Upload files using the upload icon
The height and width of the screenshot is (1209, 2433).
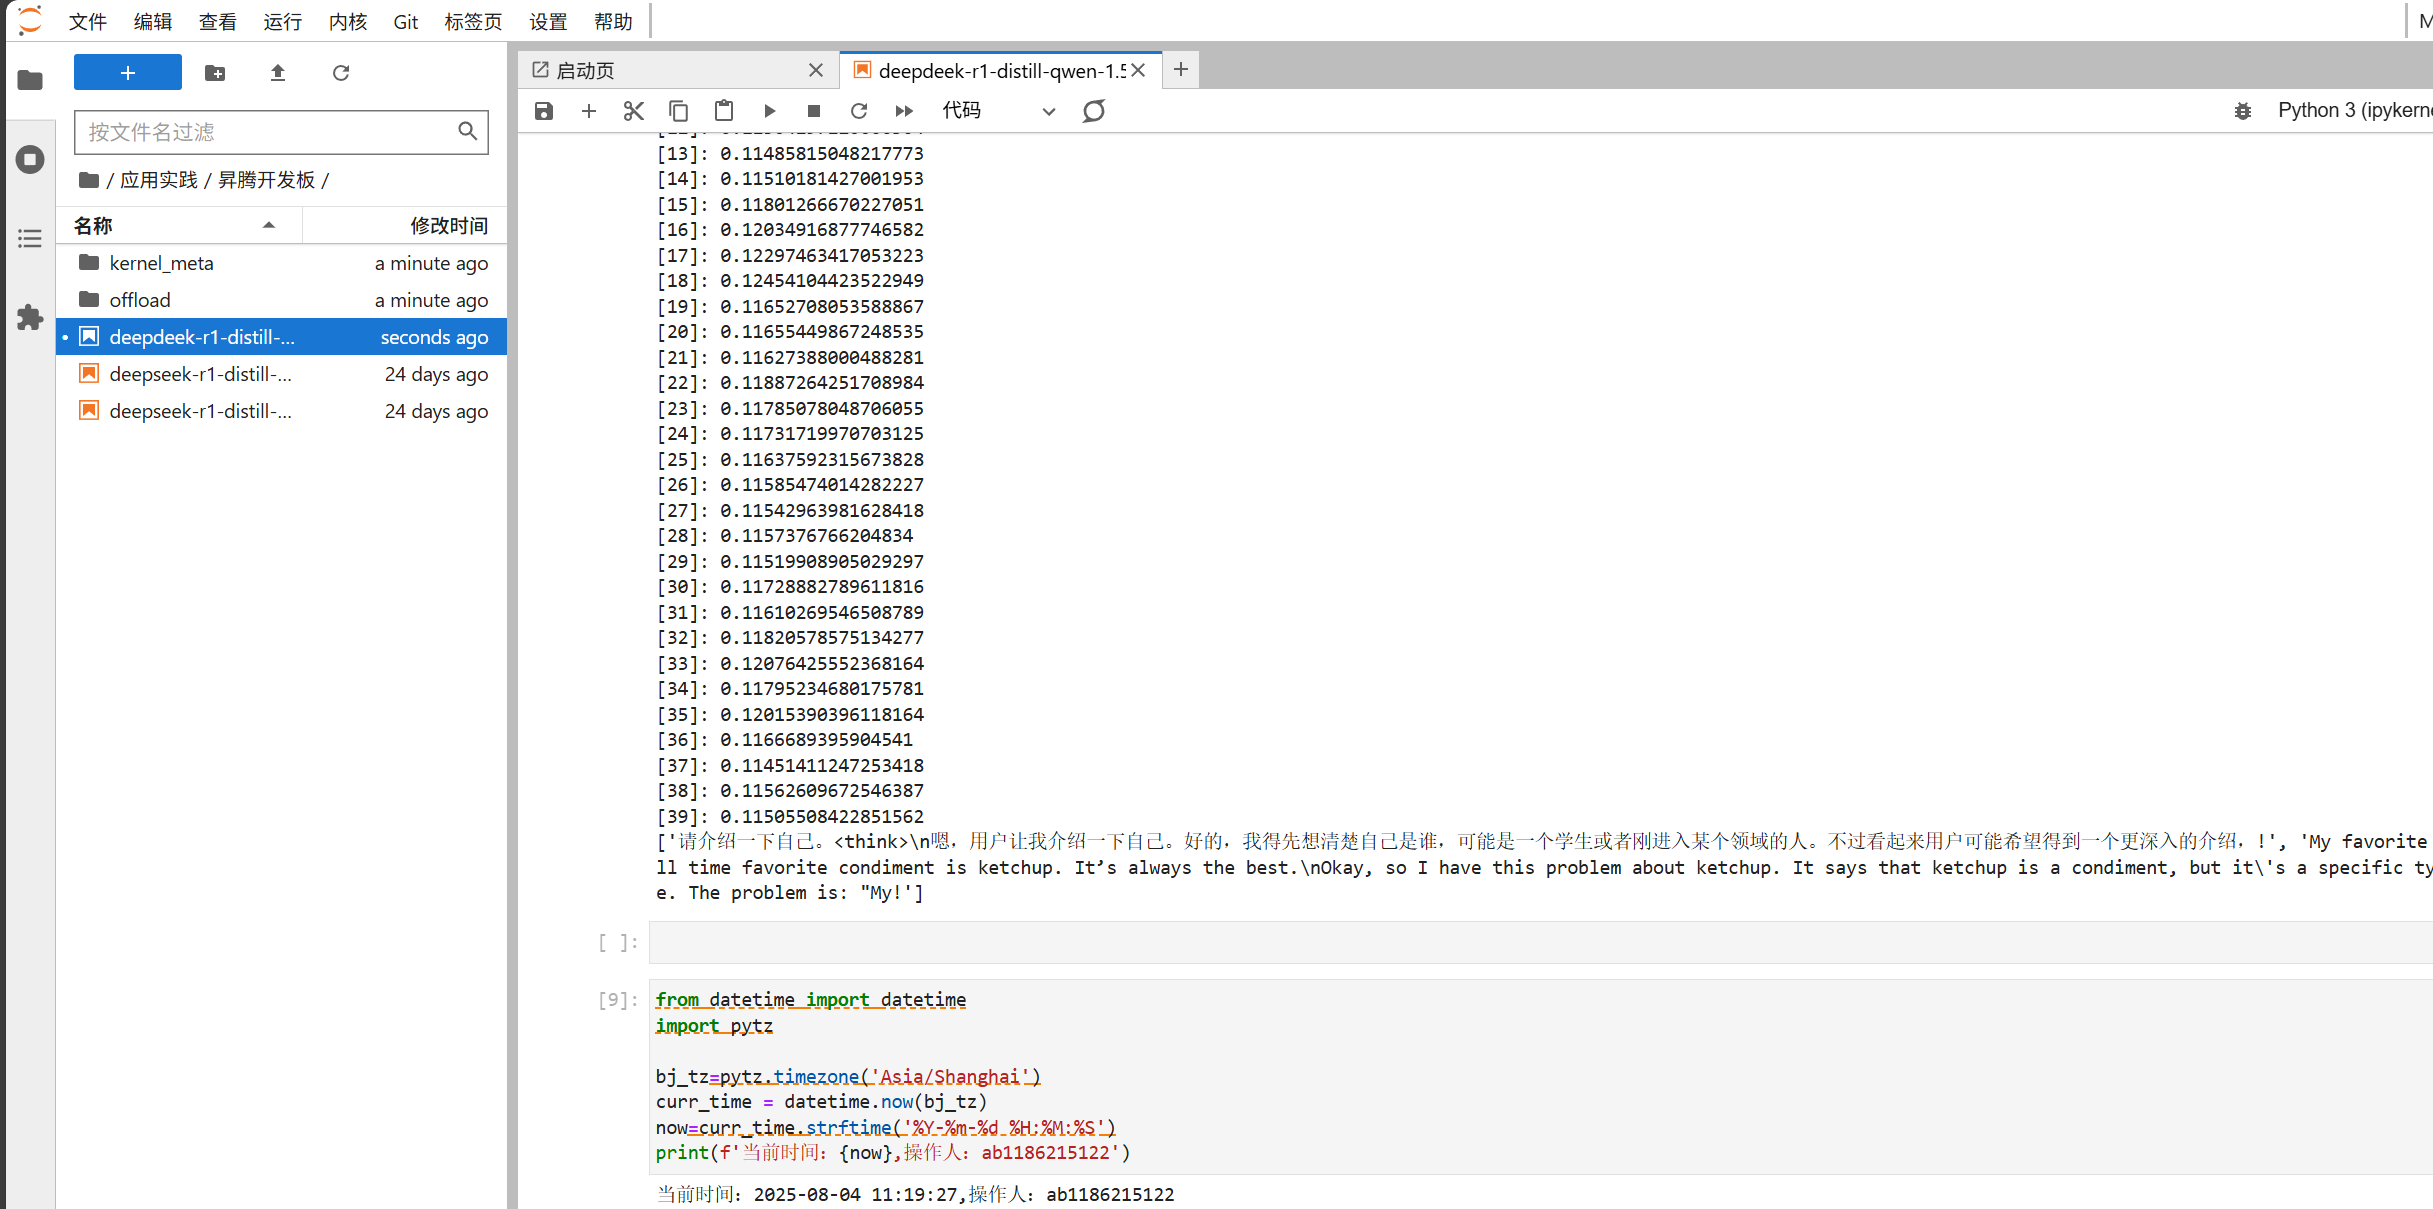pos(278,73)
